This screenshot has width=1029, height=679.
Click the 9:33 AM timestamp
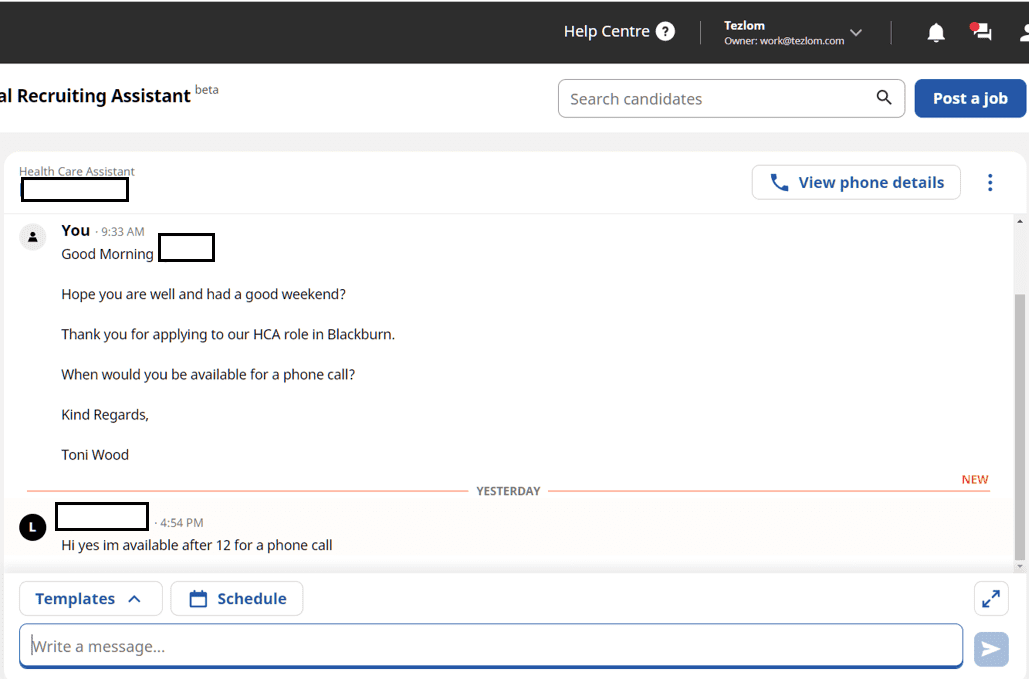[x=123, y=232]
